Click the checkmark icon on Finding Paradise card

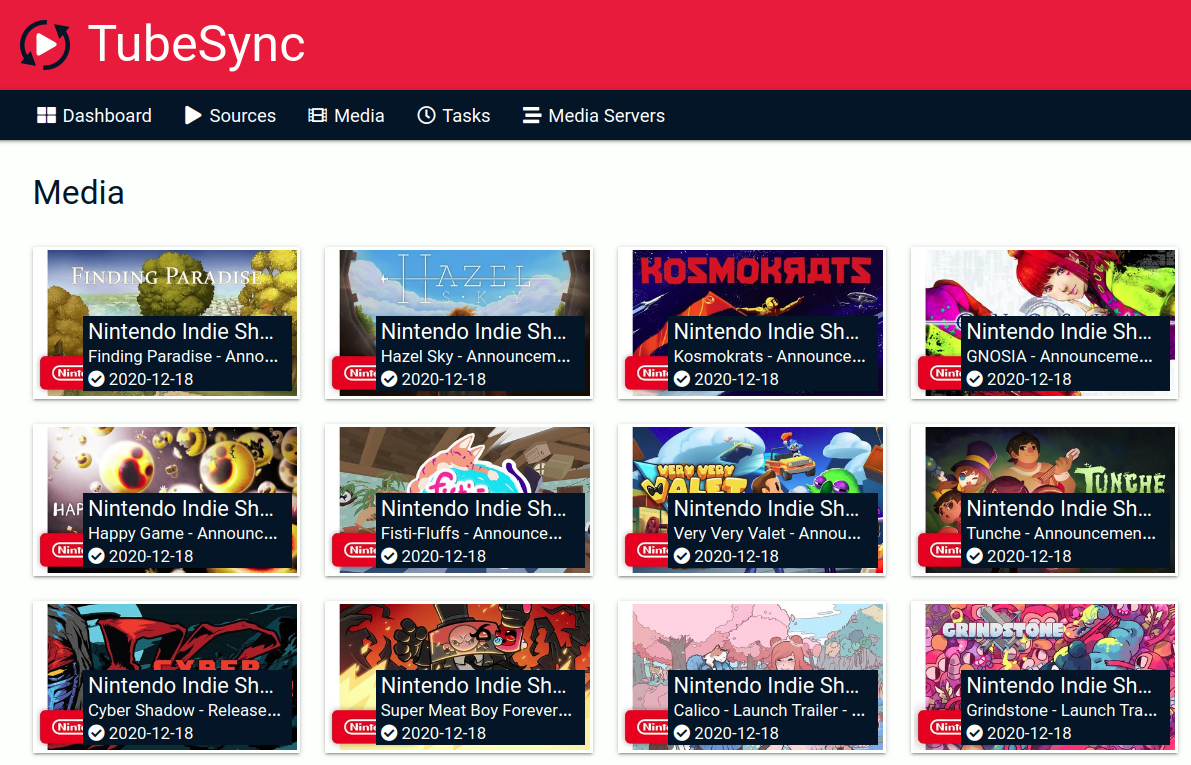click(96, 379)
